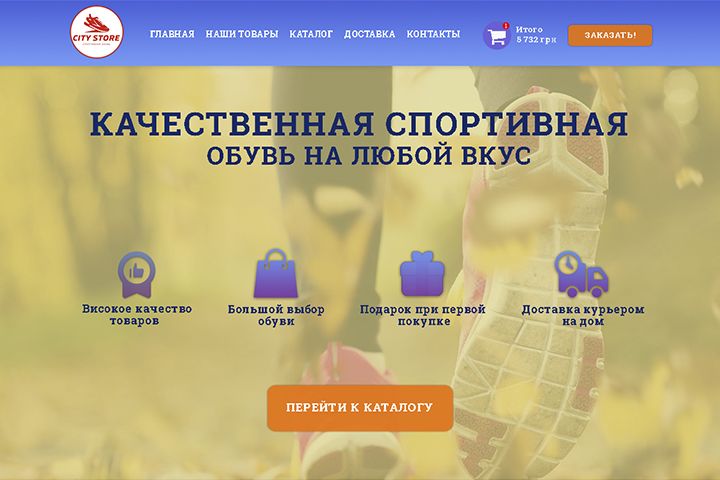Click the Качественная спортивная headline
This screenshot has width=720, height=480.
(x=359, y=124)
